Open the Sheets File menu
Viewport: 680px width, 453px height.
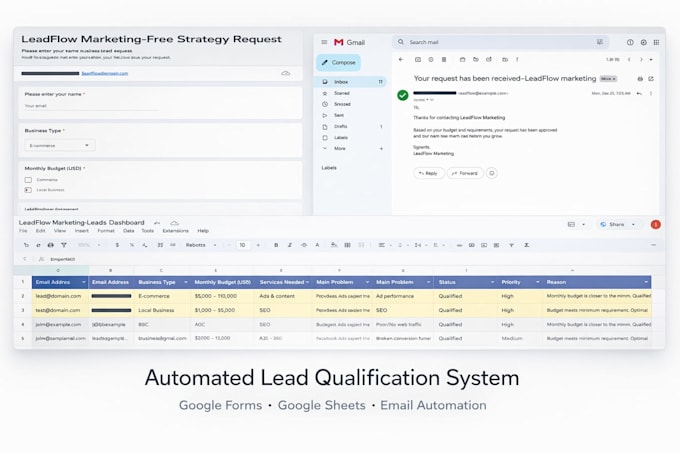coord(23,231)
